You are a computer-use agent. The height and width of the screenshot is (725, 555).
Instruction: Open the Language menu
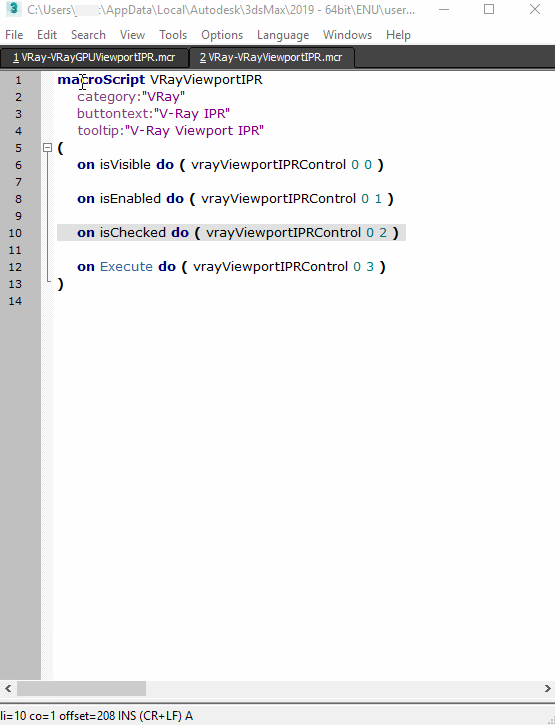(283, 35)
